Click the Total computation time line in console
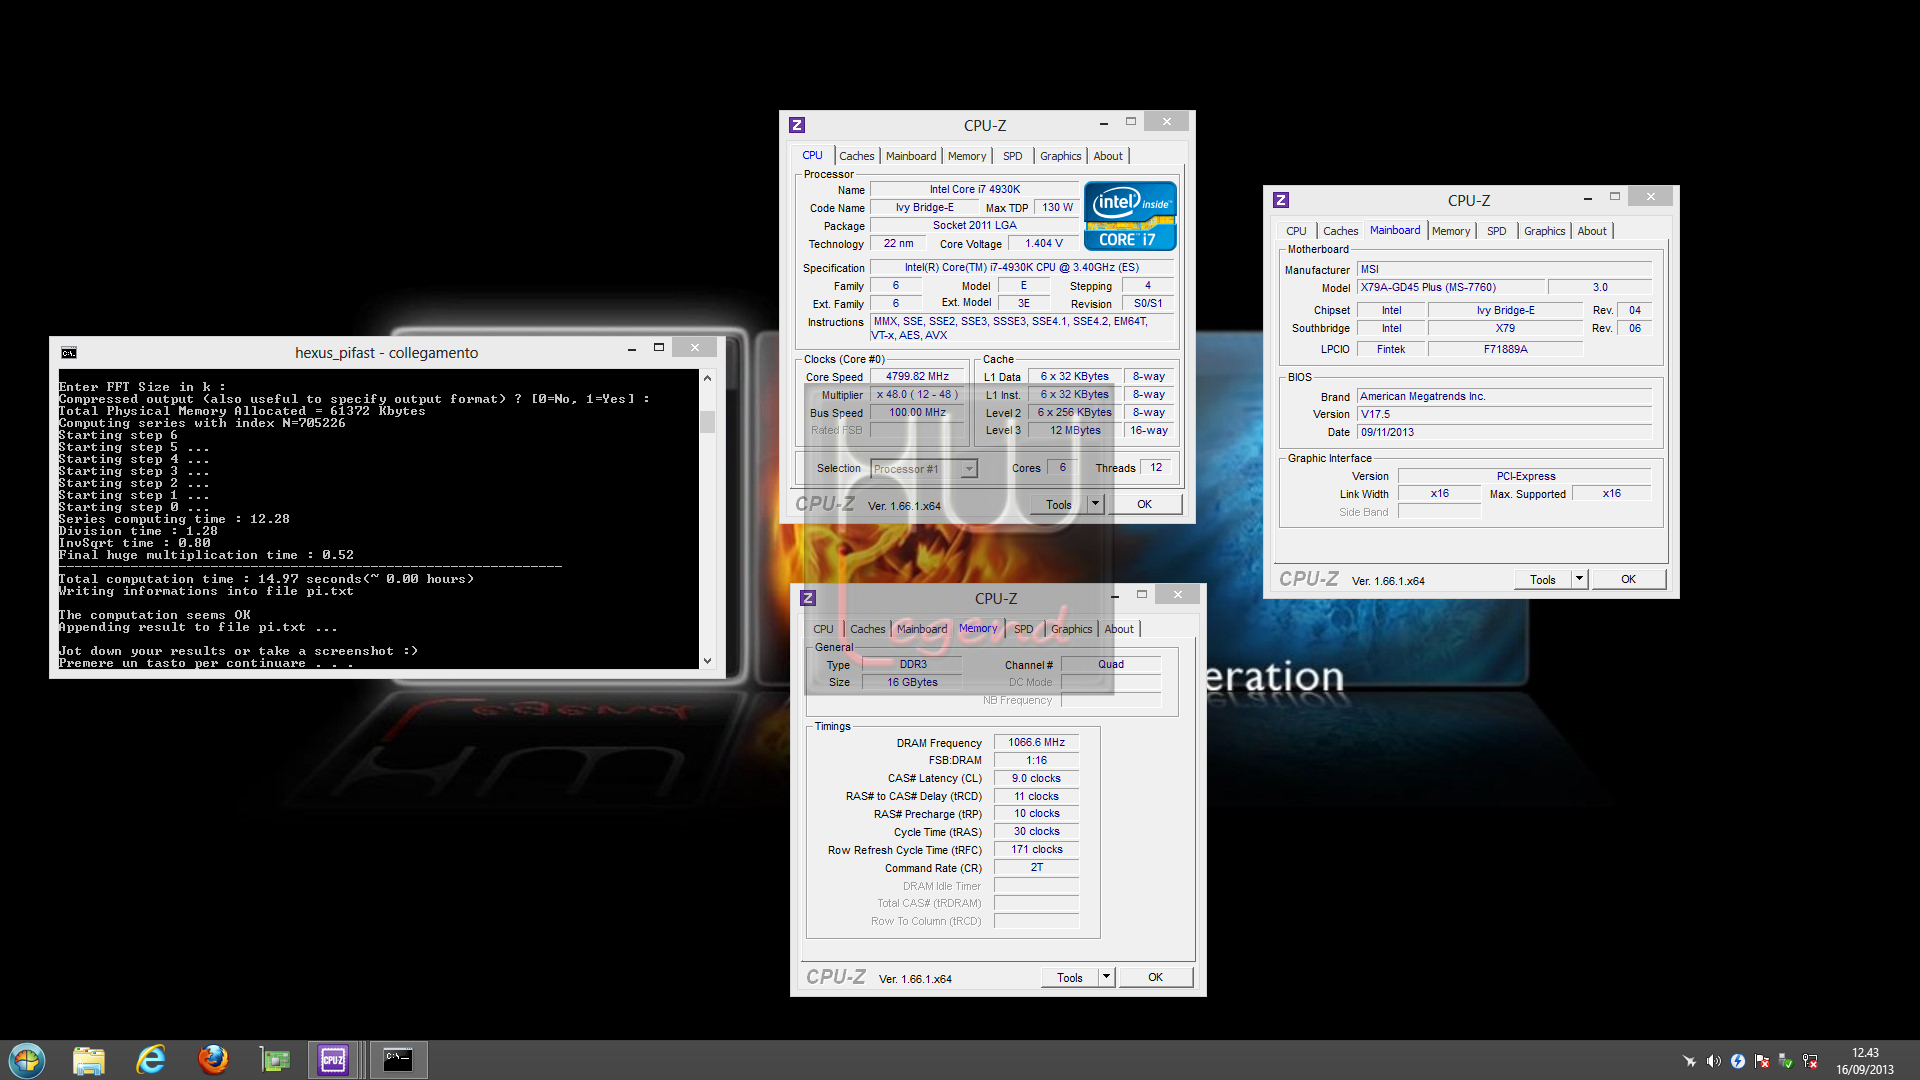Screen dimensions: 1920x1080 coord(266,579)
